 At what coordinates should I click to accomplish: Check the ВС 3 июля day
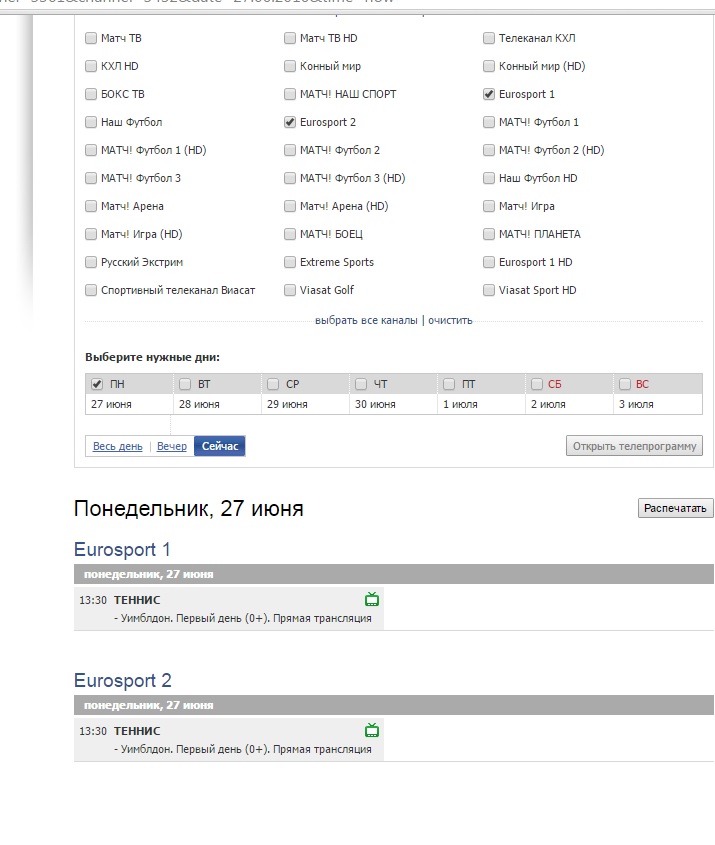coord(625,384)
